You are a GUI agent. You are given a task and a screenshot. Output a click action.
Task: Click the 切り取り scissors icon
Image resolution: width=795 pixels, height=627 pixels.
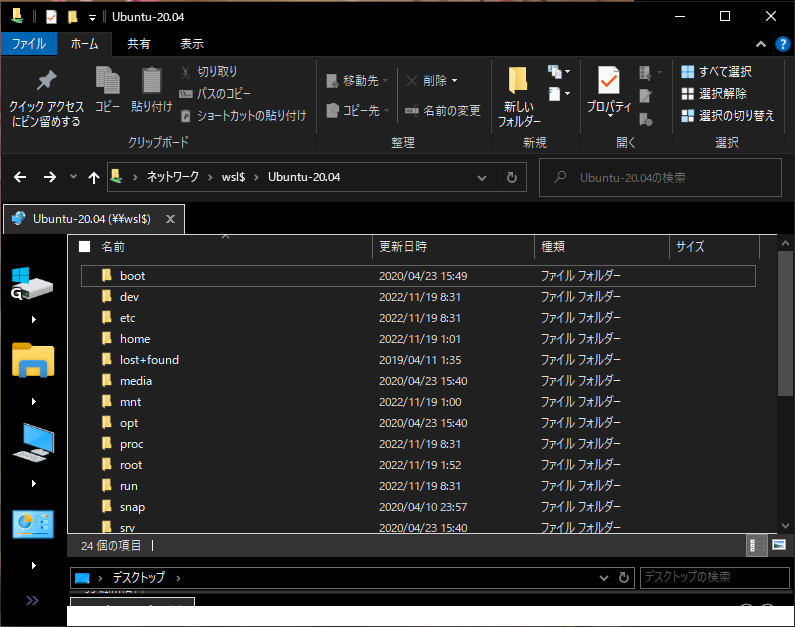tap(186, 72)
